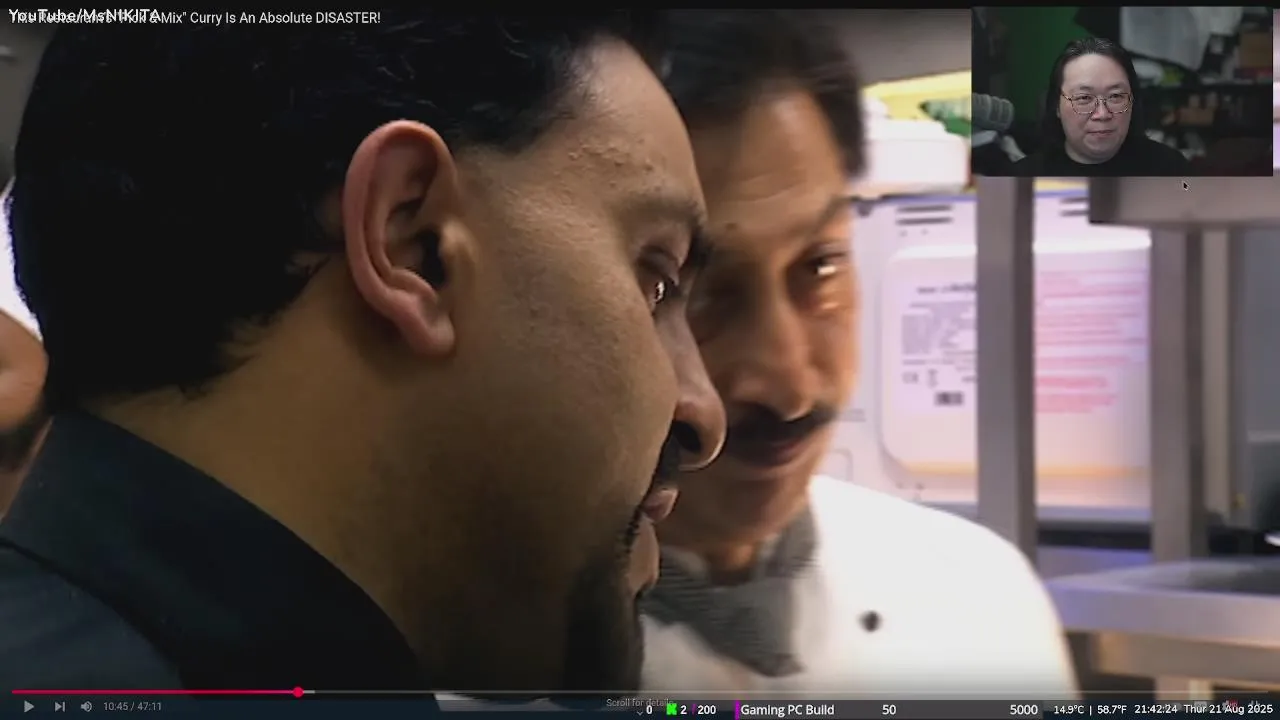The width and height of the screenshot is (1280, 720).
Task: Click the streamer webcam overlay
Action: click(x=1122, y=91)
